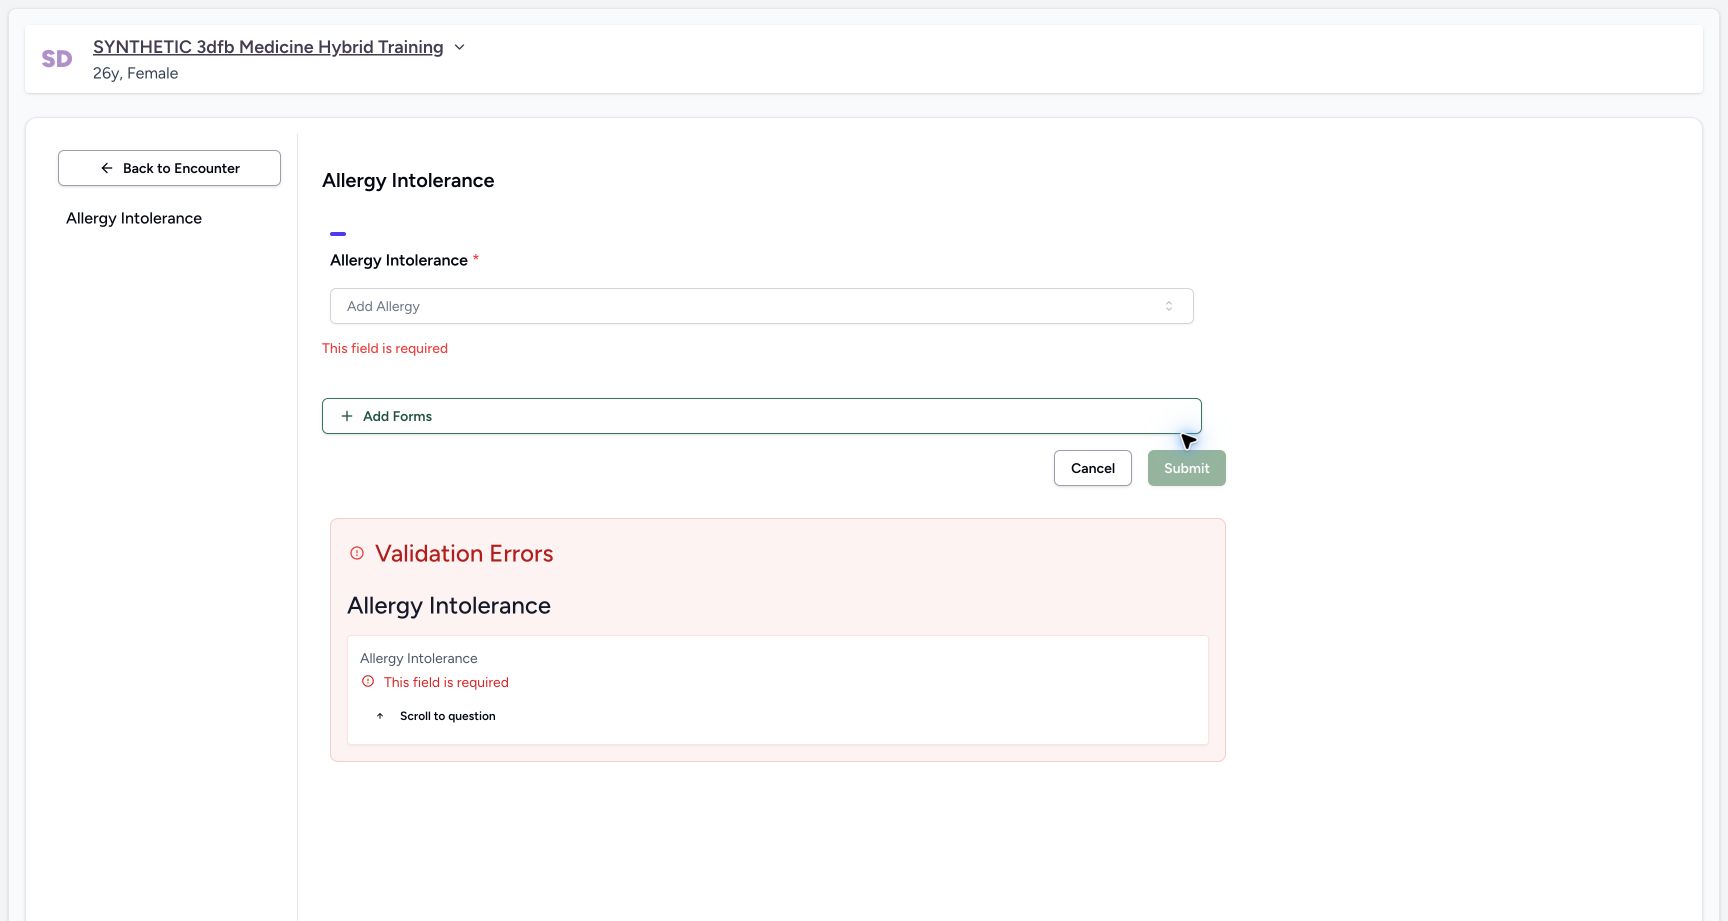This screenshot has height=921, width=1728.
Task: Expand the chevron next to patient name
Action: tap(459, 47)
